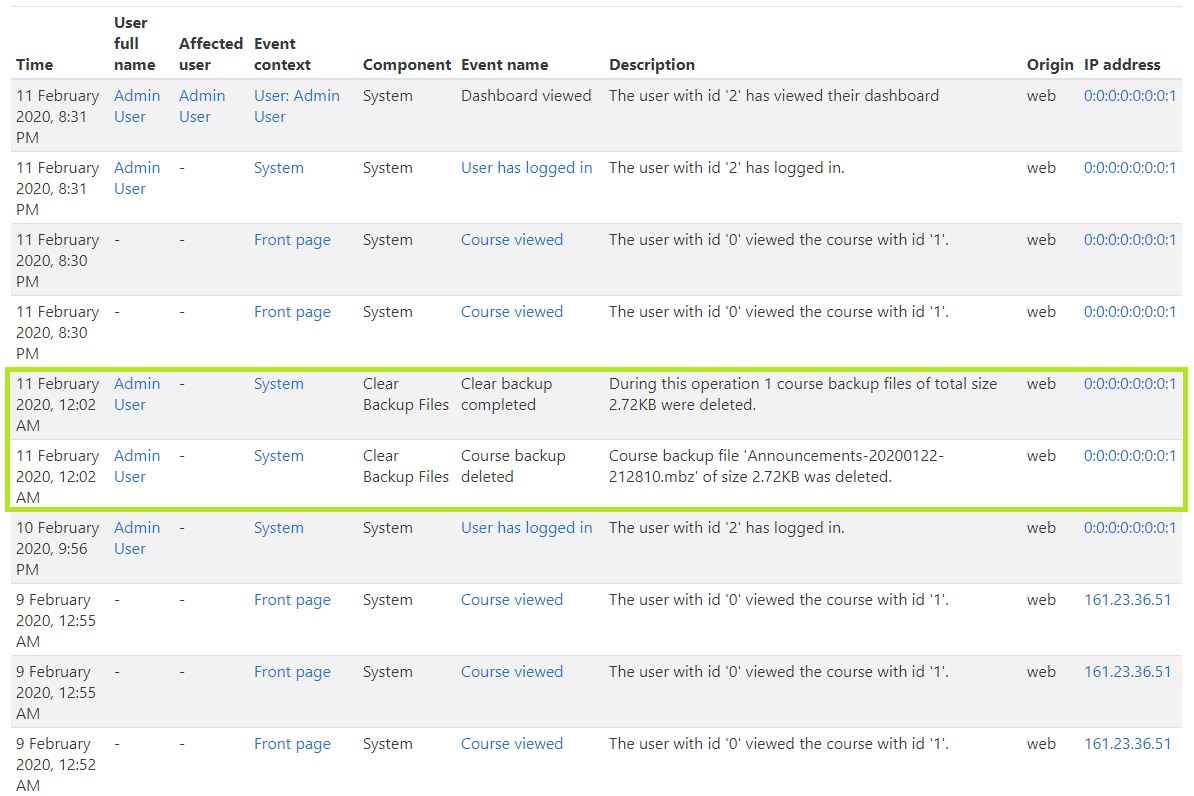Select 'Clear Backup Files' component in Clear backup completed row
Screen dimensions: 1194x796
[x=406, y=394]
